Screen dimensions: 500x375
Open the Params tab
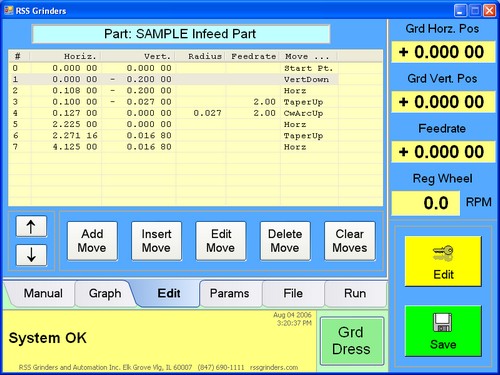pyautogui.click(x=230, y=293)
